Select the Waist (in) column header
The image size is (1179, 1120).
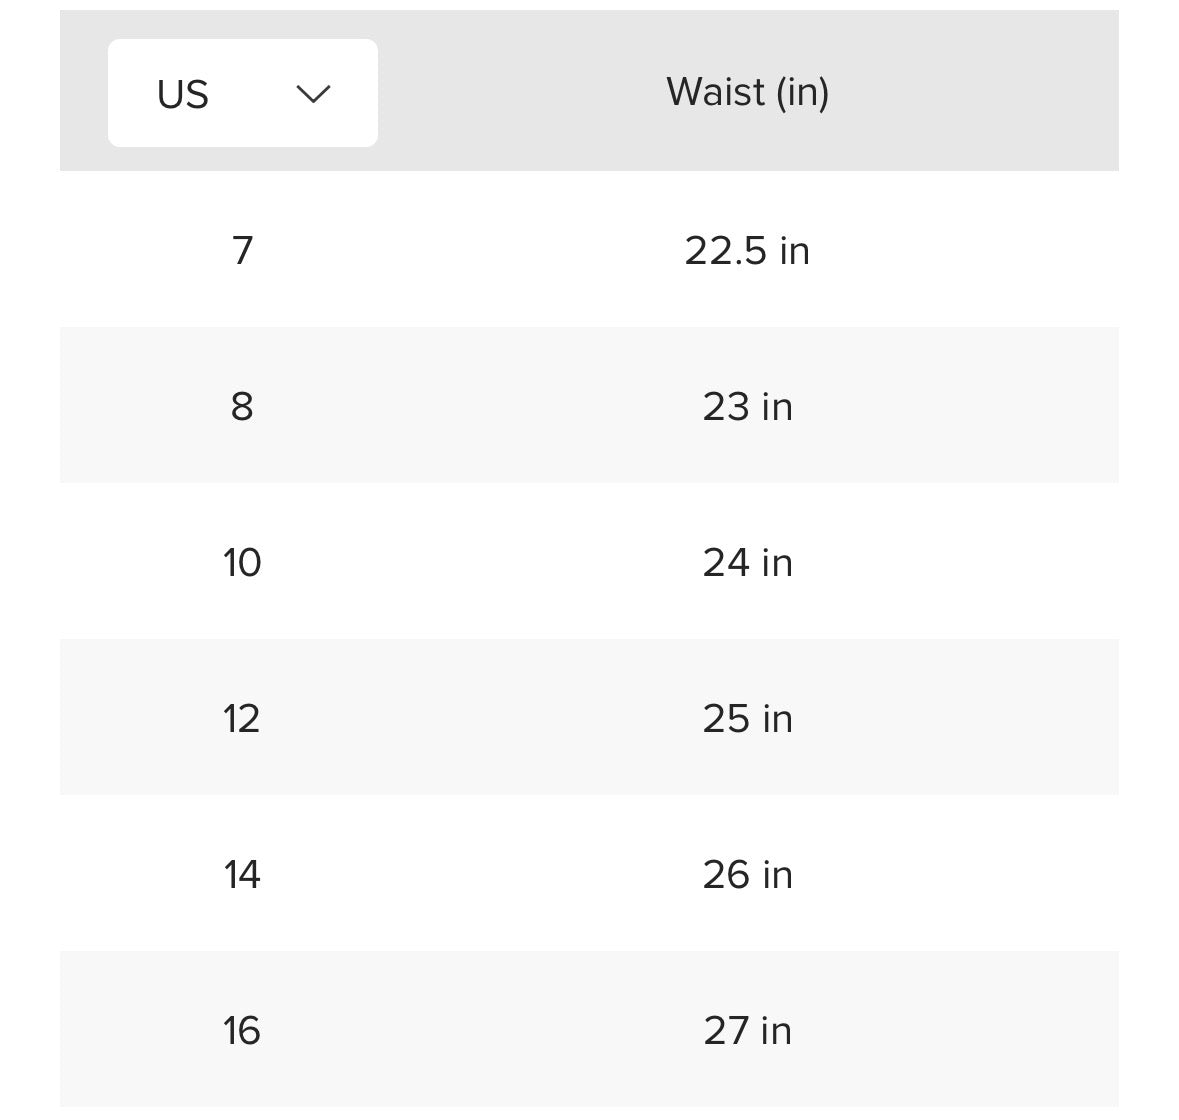[747, 92]
